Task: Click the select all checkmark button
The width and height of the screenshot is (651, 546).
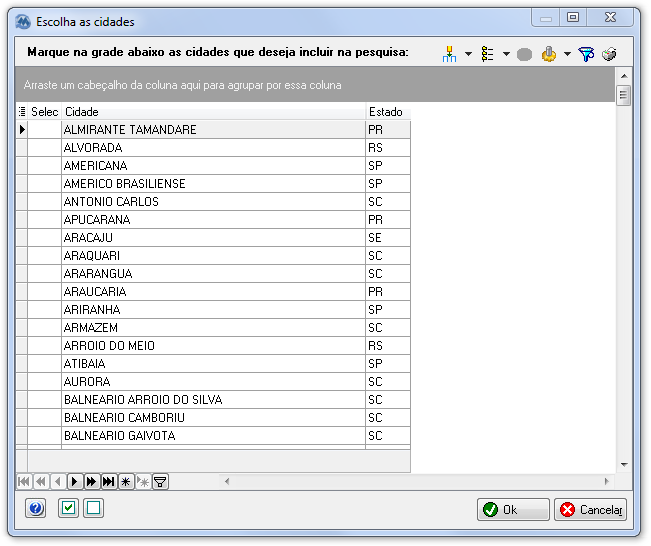Action: pos(69,508)
